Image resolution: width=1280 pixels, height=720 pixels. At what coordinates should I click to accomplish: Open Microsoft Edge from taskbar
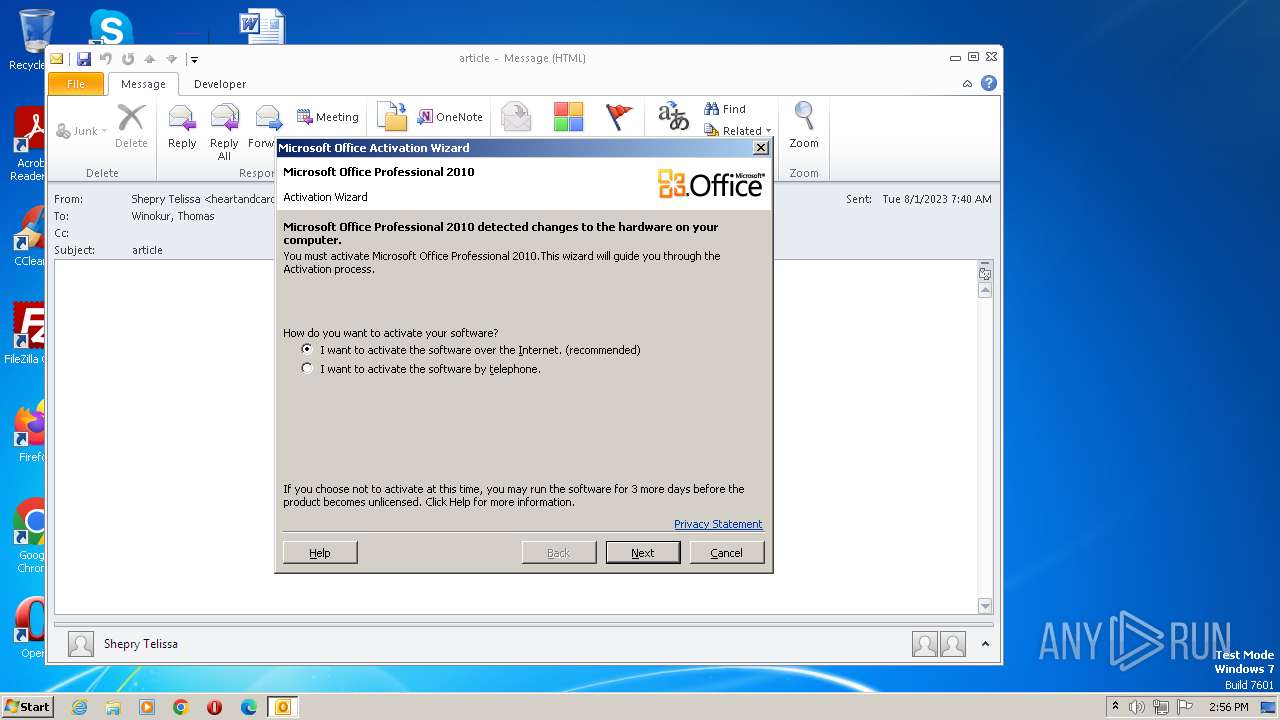click(x=249, y=707)
